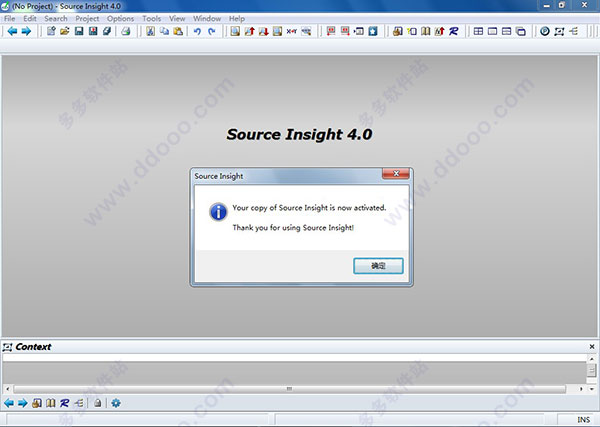
Task: Click Search Backward red up-arrow icon
Action: pos(249,31)
